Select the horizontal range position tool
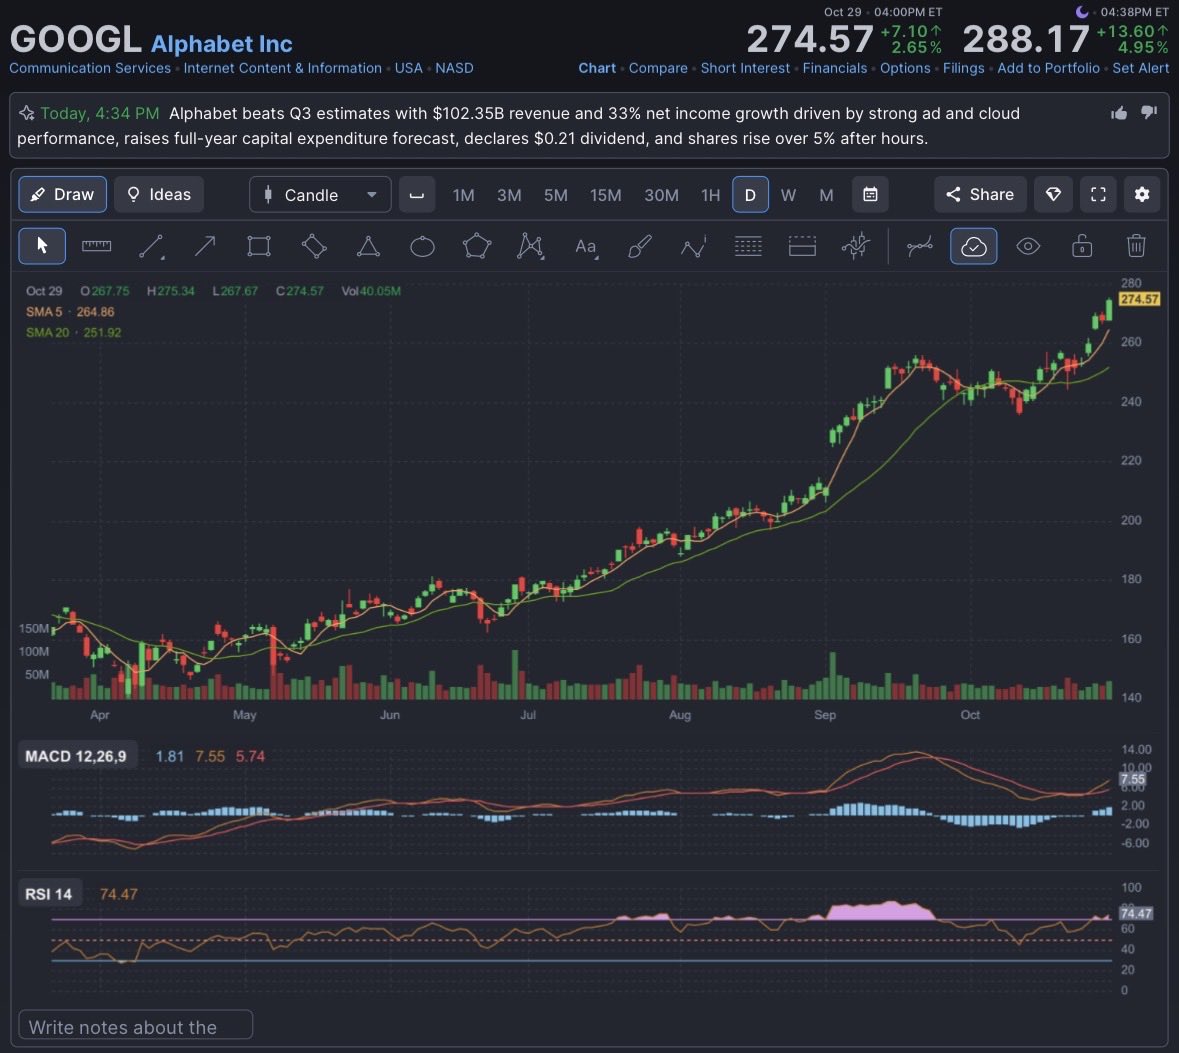1179x1053 pixels. 802,246
